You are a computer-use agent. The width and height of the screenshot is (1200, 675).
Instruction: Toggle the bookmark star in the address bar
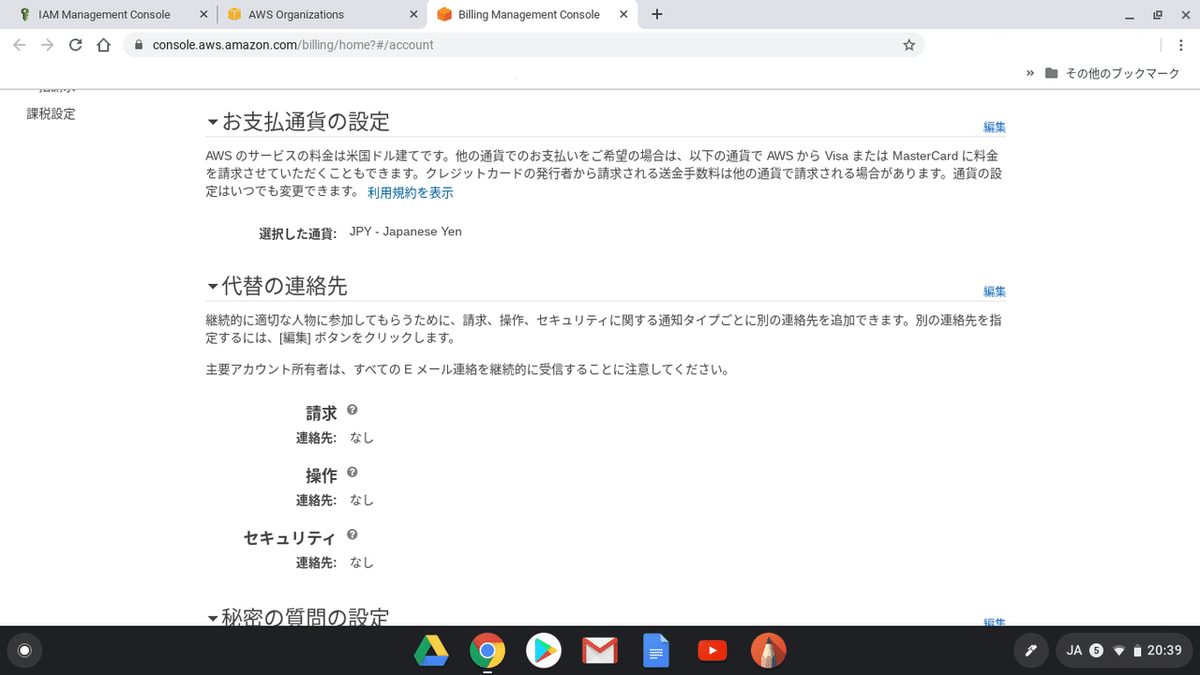[908, 44]
